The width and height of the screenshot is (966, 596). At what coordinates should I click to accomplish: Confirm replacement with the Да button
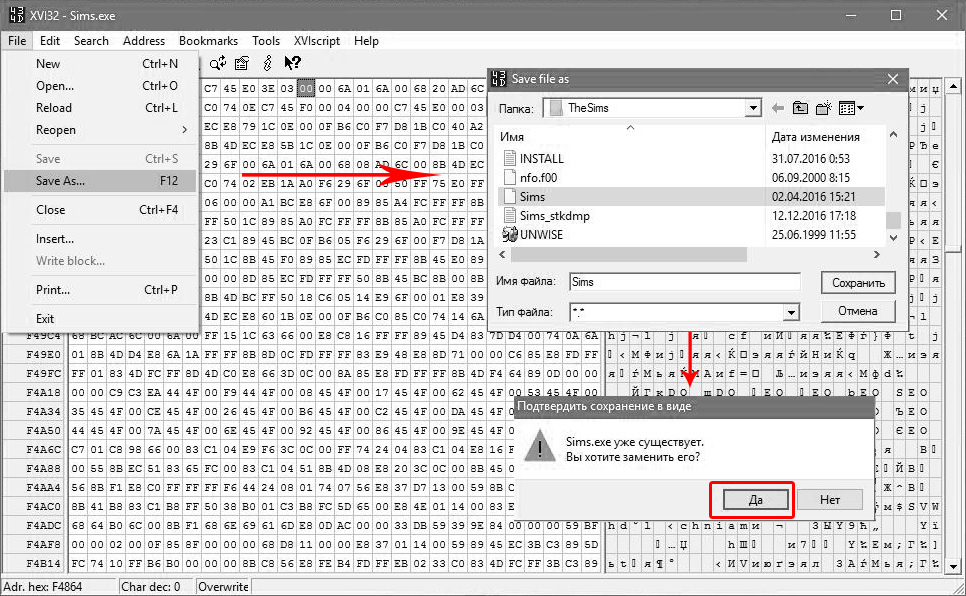[x=755, y=500]
